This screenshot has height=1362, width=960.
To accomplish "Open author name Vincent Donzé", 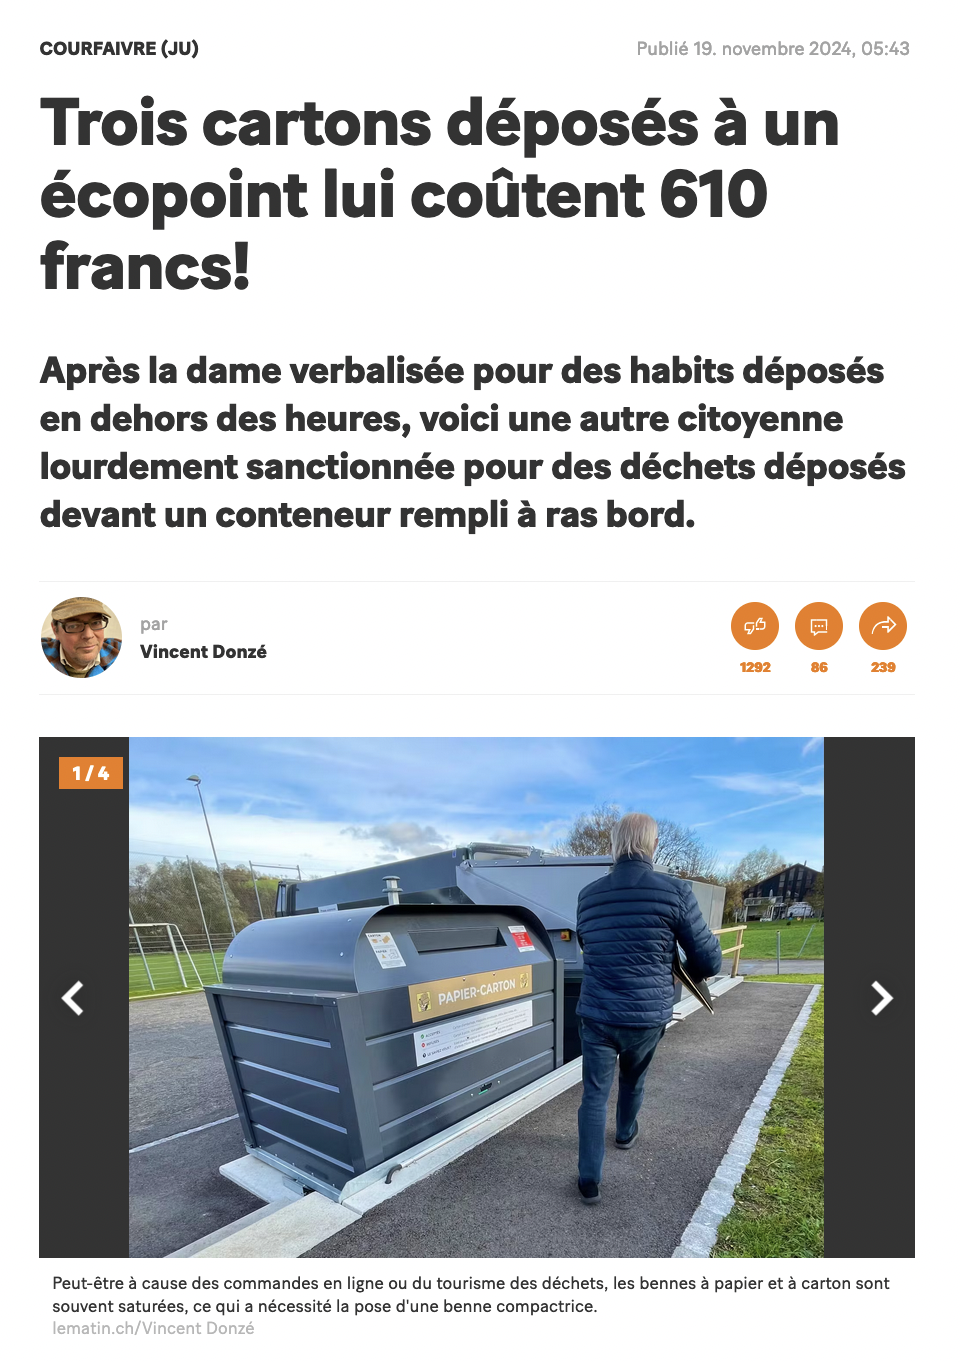I will [203, 652].
